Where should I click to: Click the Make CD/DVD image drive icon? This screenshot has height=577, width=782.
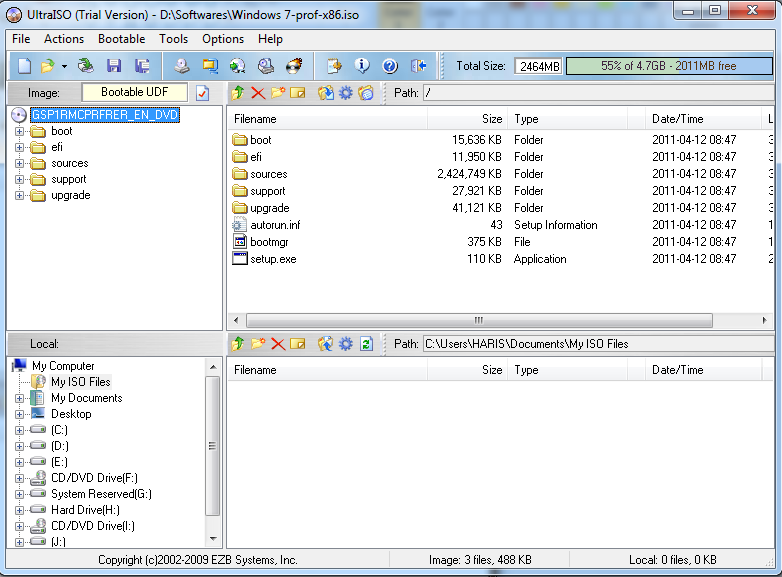pos(182,65)
